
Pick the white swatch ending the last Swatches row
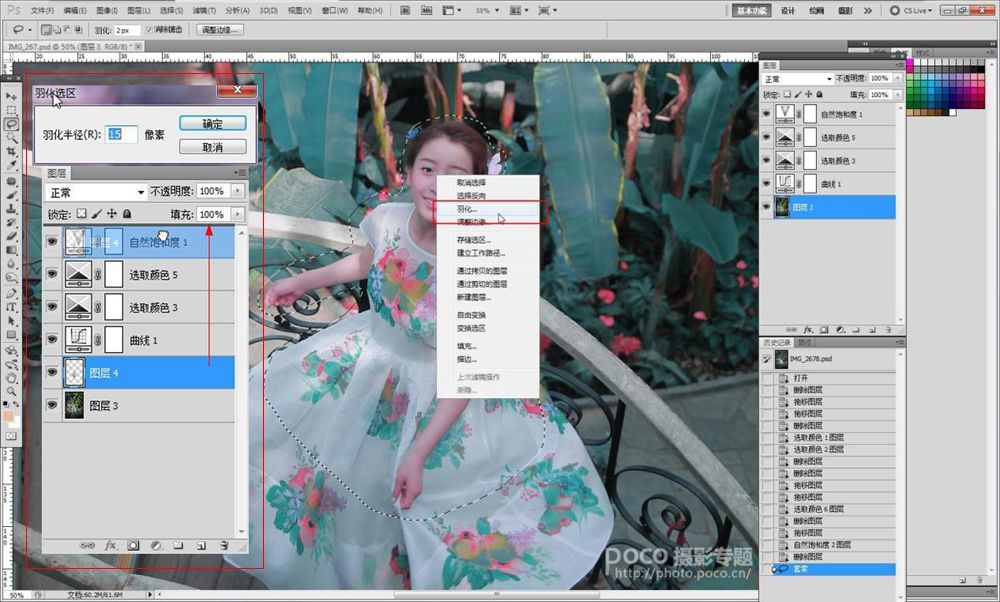(x=952, y=112)
